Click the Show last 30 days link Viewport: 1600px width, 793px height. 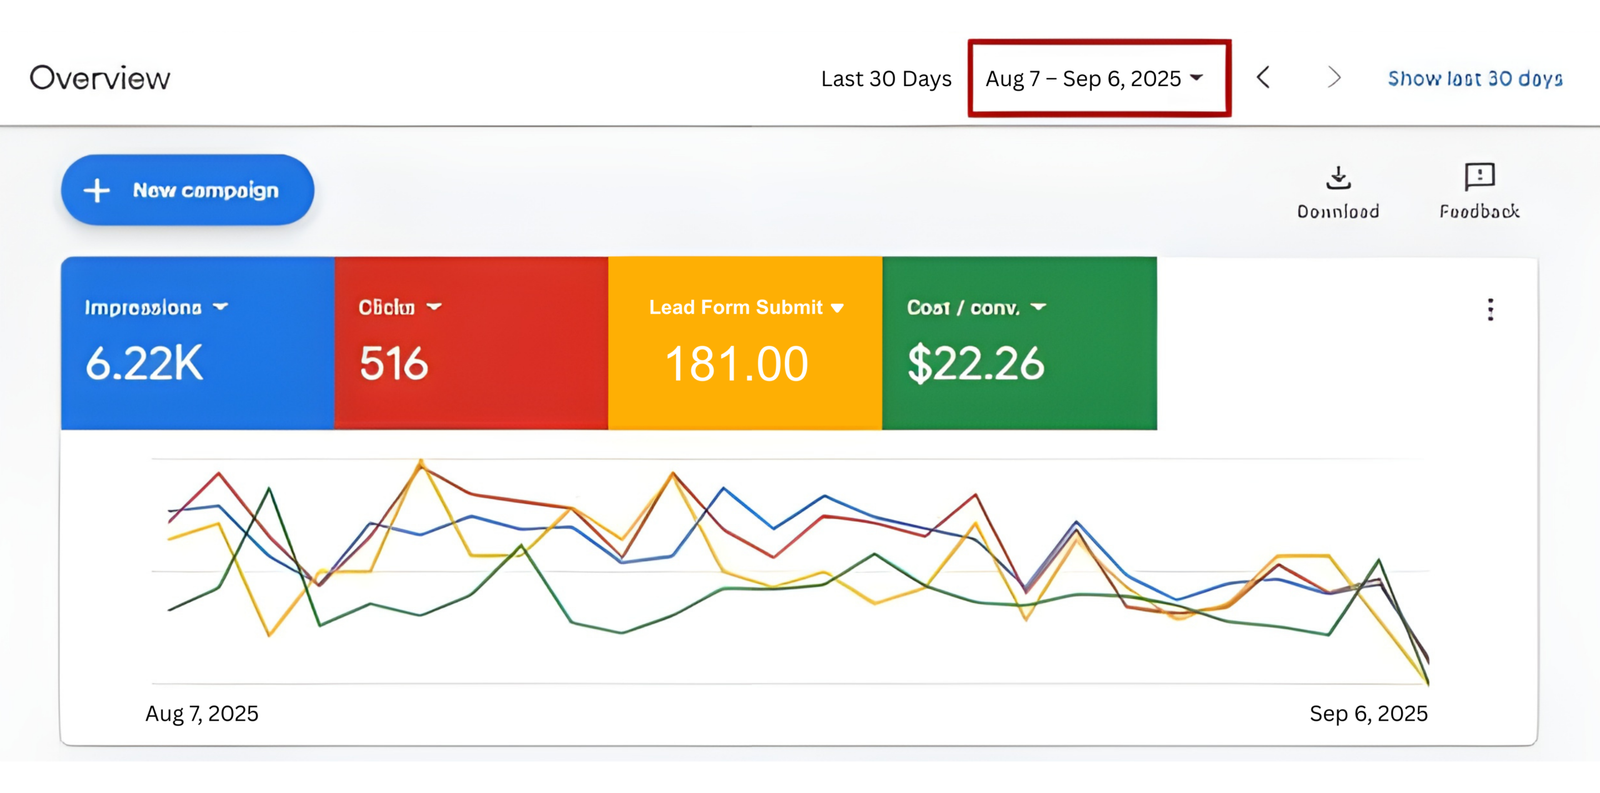[x=1474, y=79]
